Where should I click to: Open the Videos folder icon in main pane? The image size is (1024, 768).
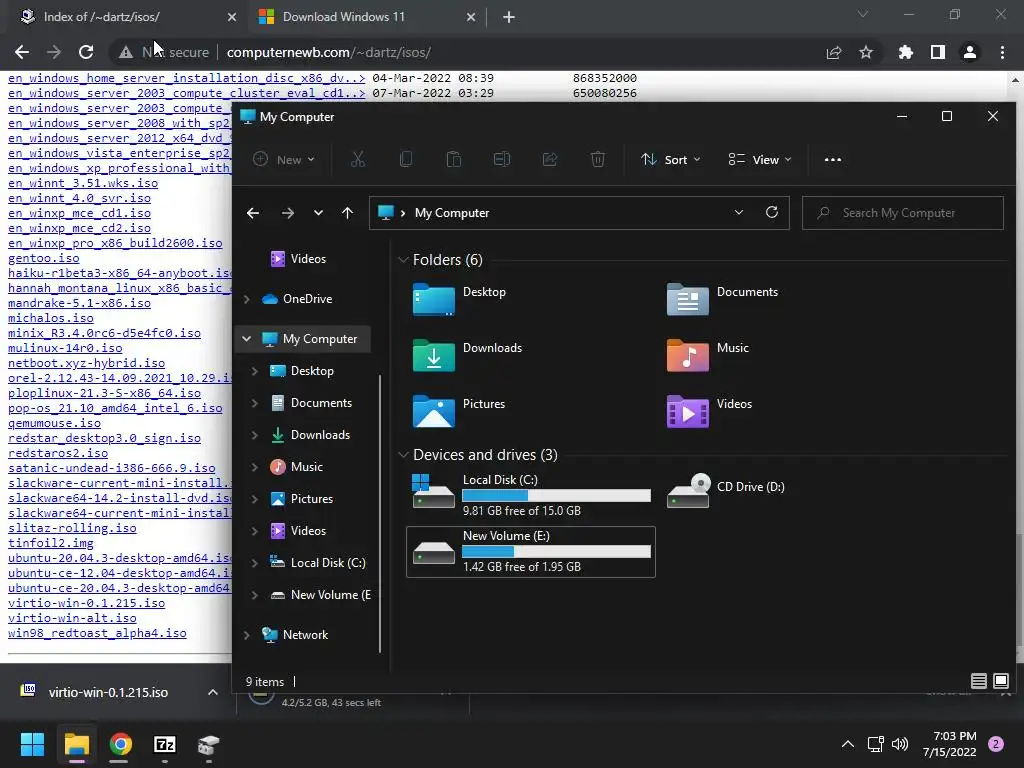(688, 411)
